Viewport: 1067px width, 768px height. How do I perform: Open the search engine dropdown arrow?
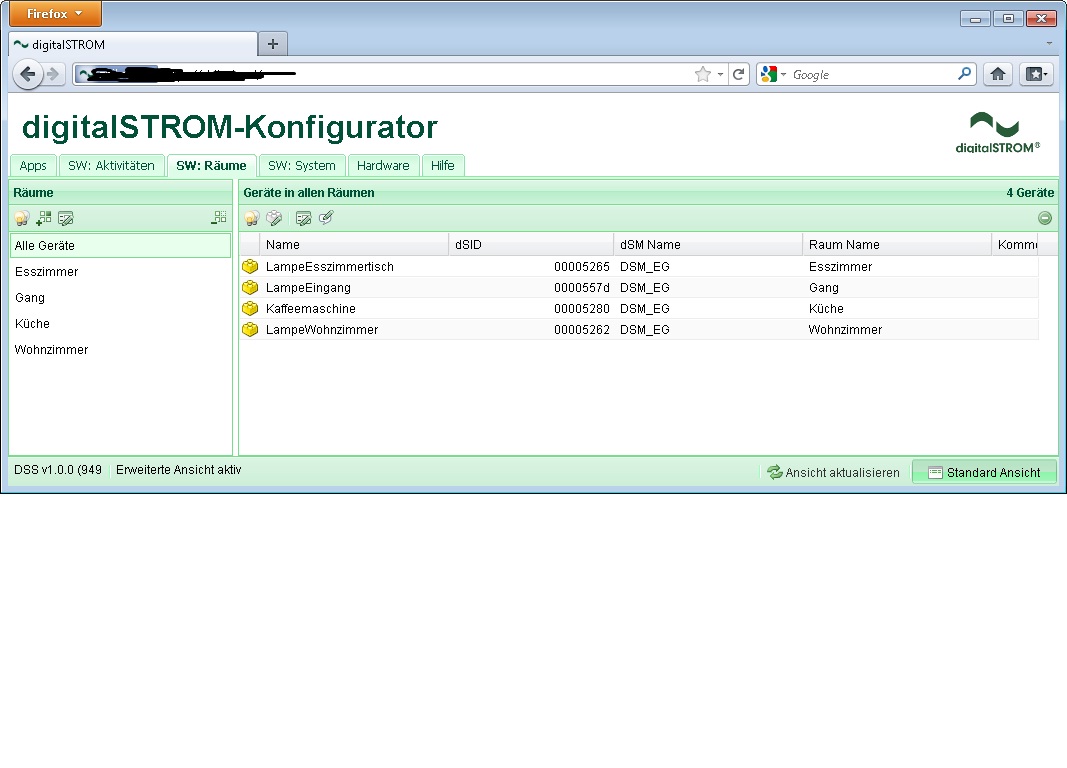point(783,74)
